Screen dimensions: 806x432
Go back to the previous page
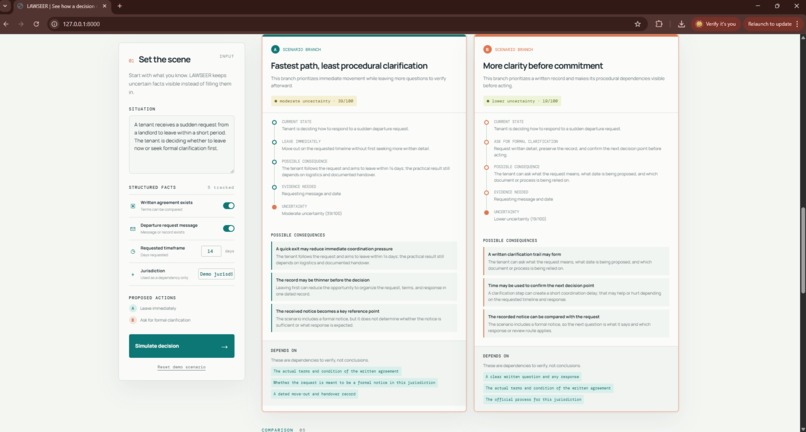click(x=6, y=24)
